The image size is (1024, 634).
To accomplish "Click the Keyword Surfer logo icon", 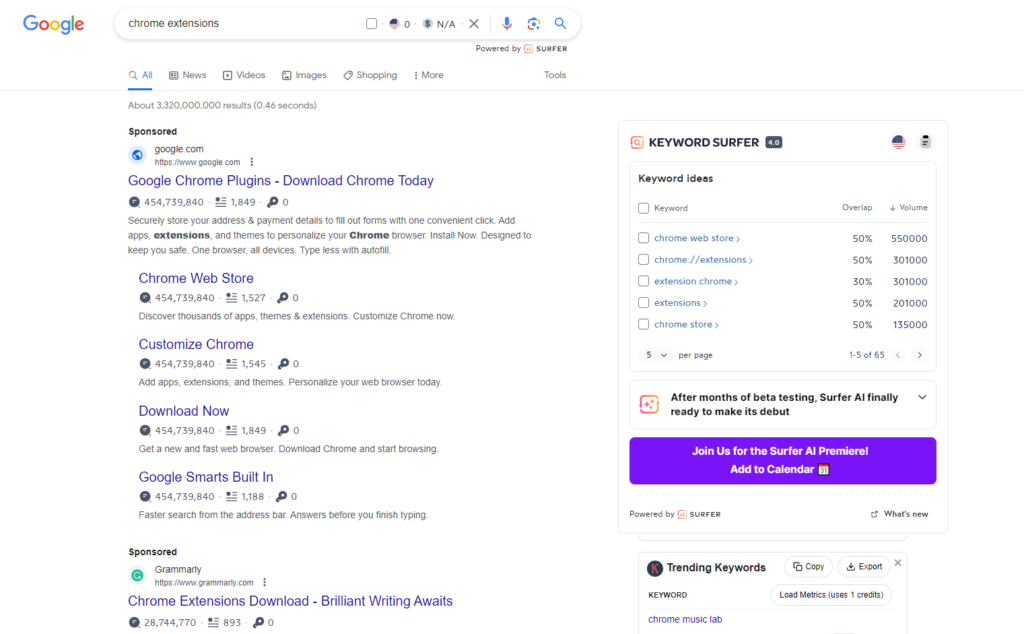I will (x=637, y=142).
